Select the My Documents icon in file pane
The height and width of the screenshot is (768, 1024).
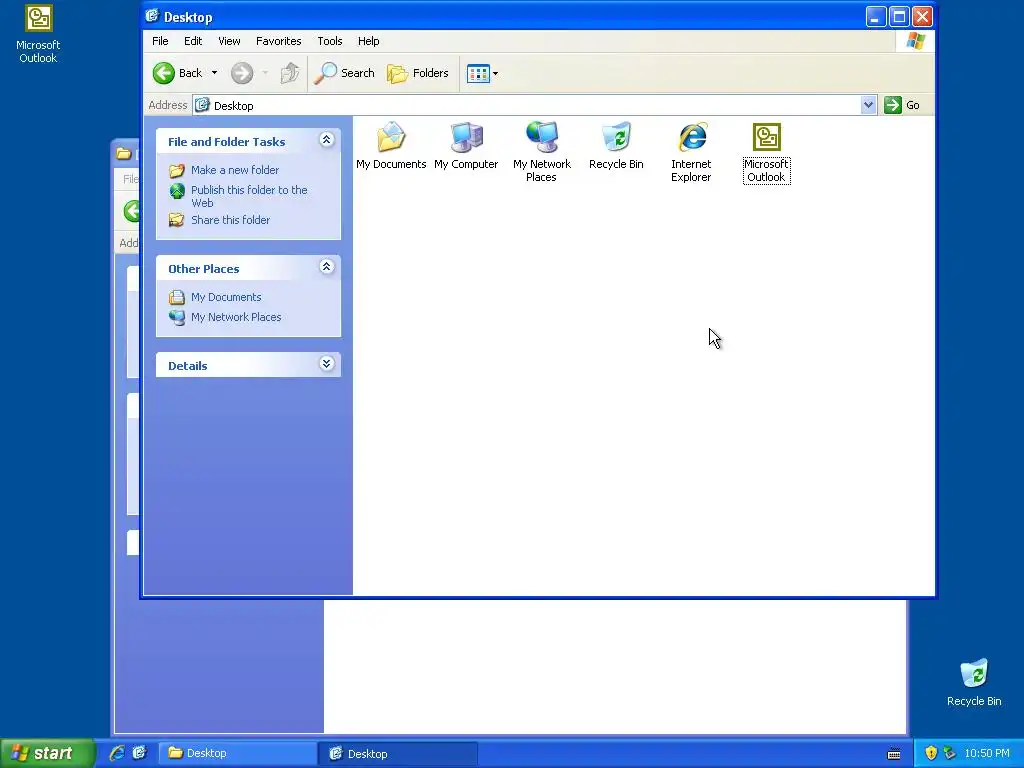pos(391,145)
